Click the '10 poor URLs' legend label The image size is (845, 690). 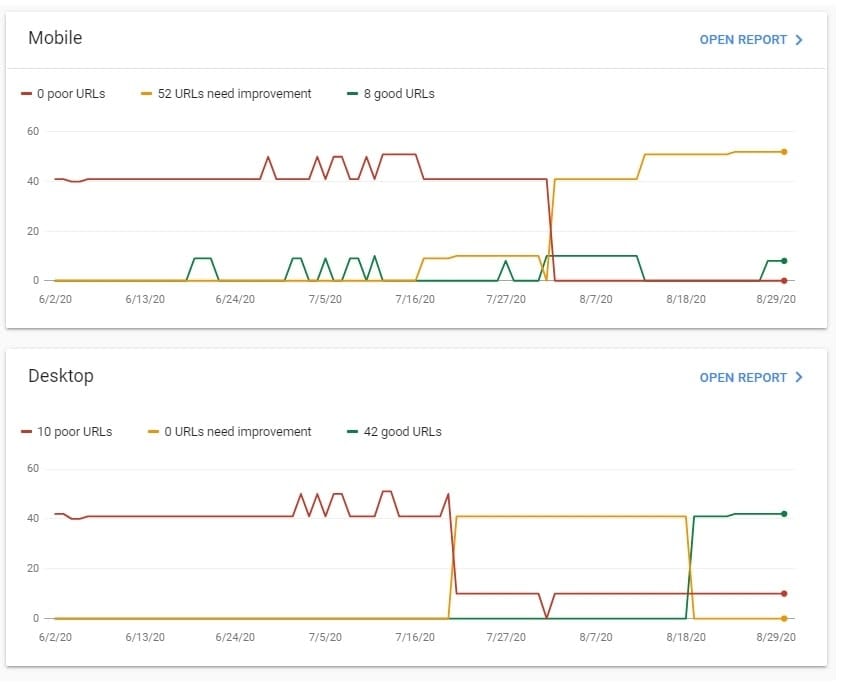[75, 432]
